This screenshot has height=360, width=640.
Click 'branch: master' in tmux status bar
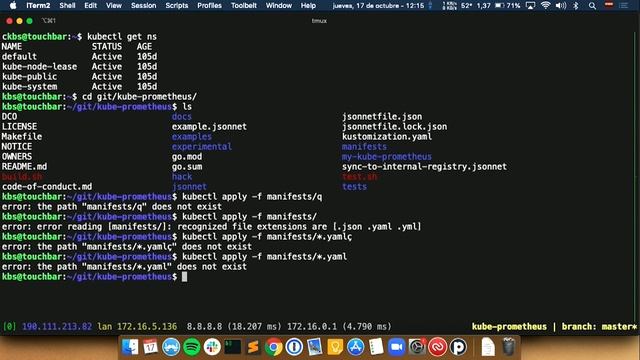(599, 327)
